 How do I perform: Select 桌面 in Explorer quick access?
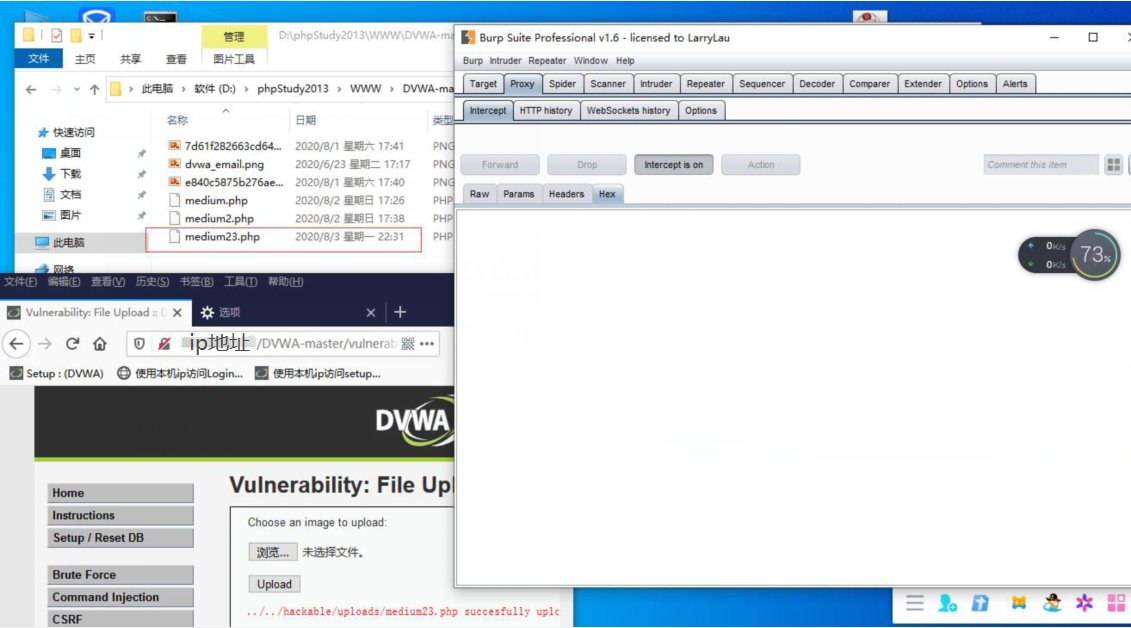pyautogui.click(x=70, y=153)
